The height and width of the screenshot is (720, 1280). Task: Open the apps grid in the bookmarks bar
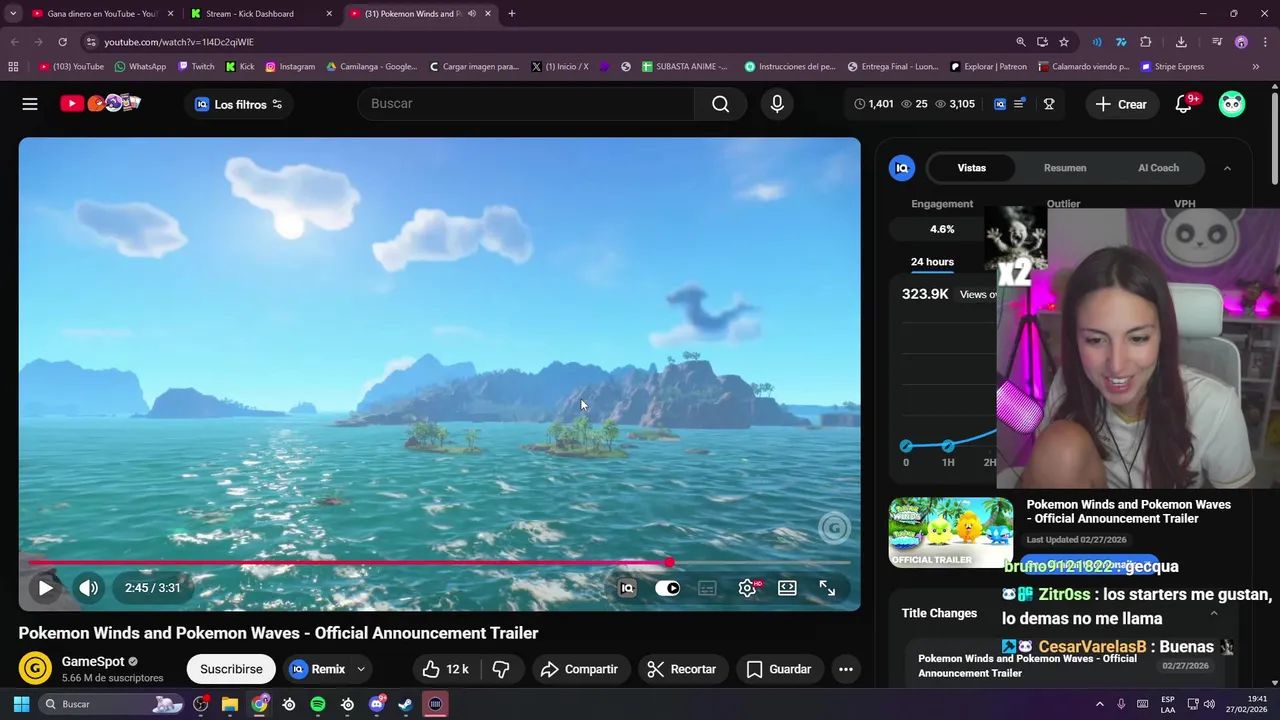pos(13,67)
